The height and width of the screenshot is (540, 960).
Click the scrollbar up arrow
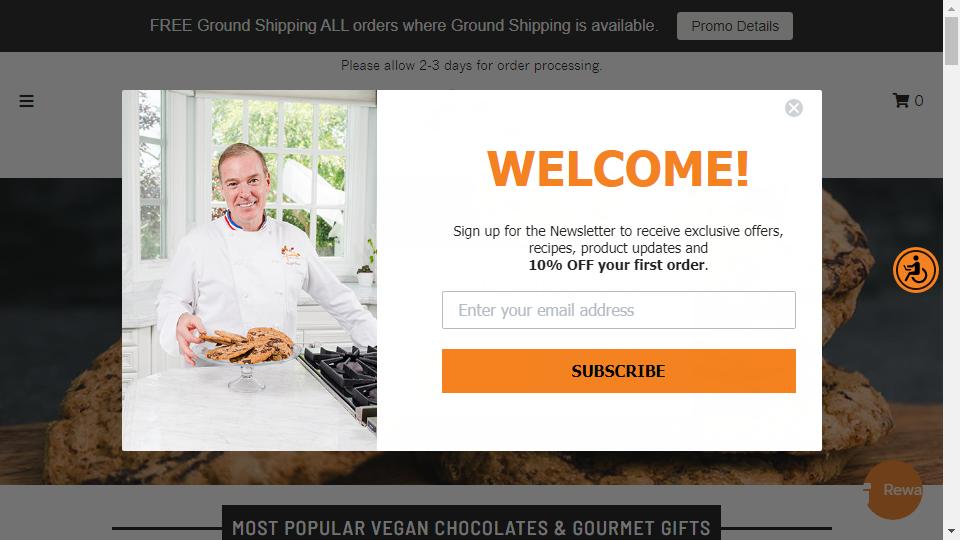point(951,7)
